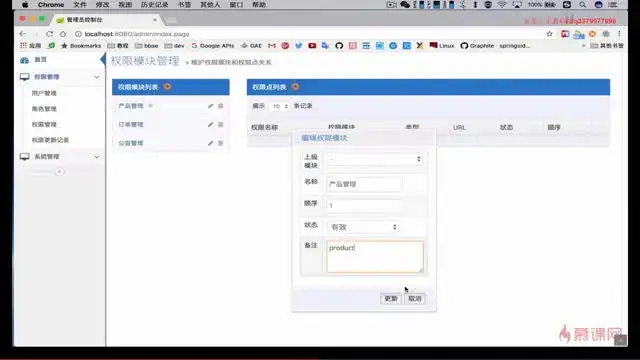Open the 其他书签 folder

607,46
